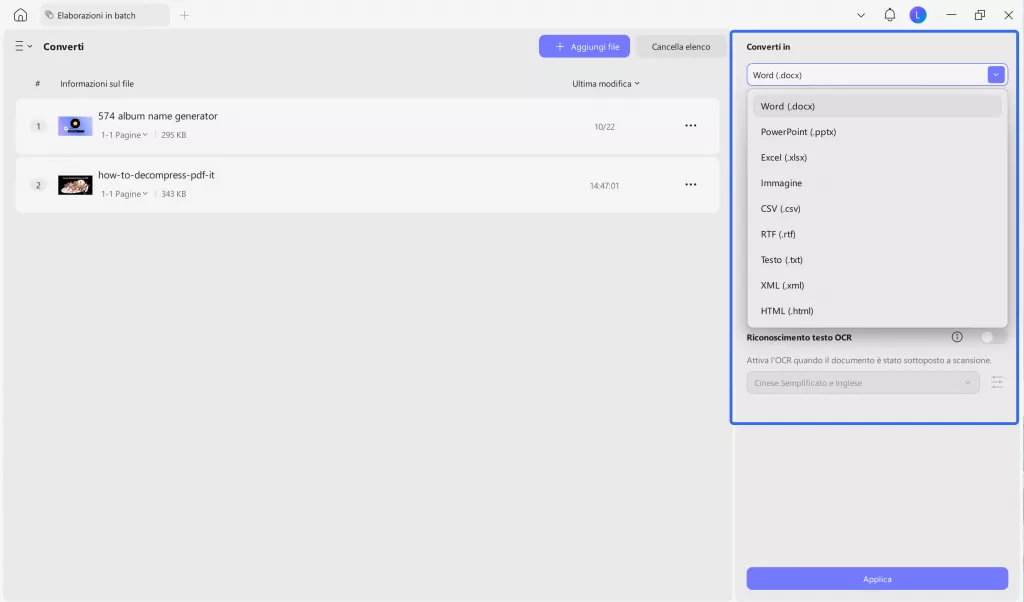
Task: Choose CSV (.csv) format
Action: pos(877,208)
